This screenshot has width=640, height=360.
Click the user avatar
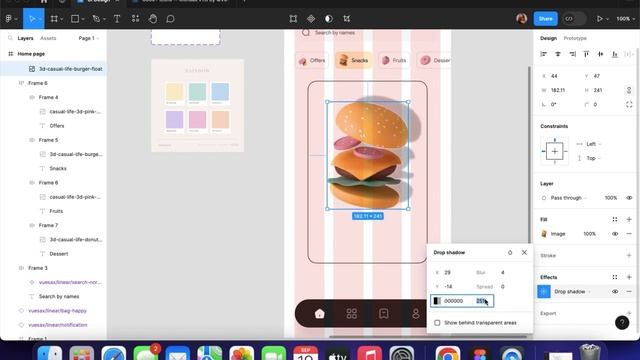522,19
